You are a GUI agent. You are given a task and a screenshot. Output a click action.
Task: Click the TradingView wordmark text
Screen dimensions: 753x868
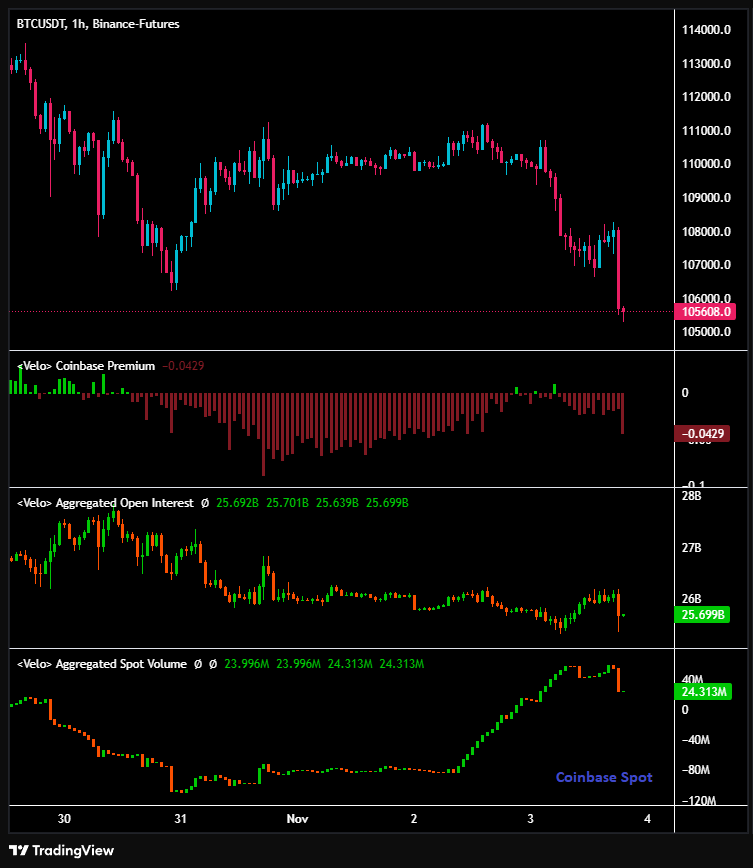pyautogui.click(x=74, y=850)
